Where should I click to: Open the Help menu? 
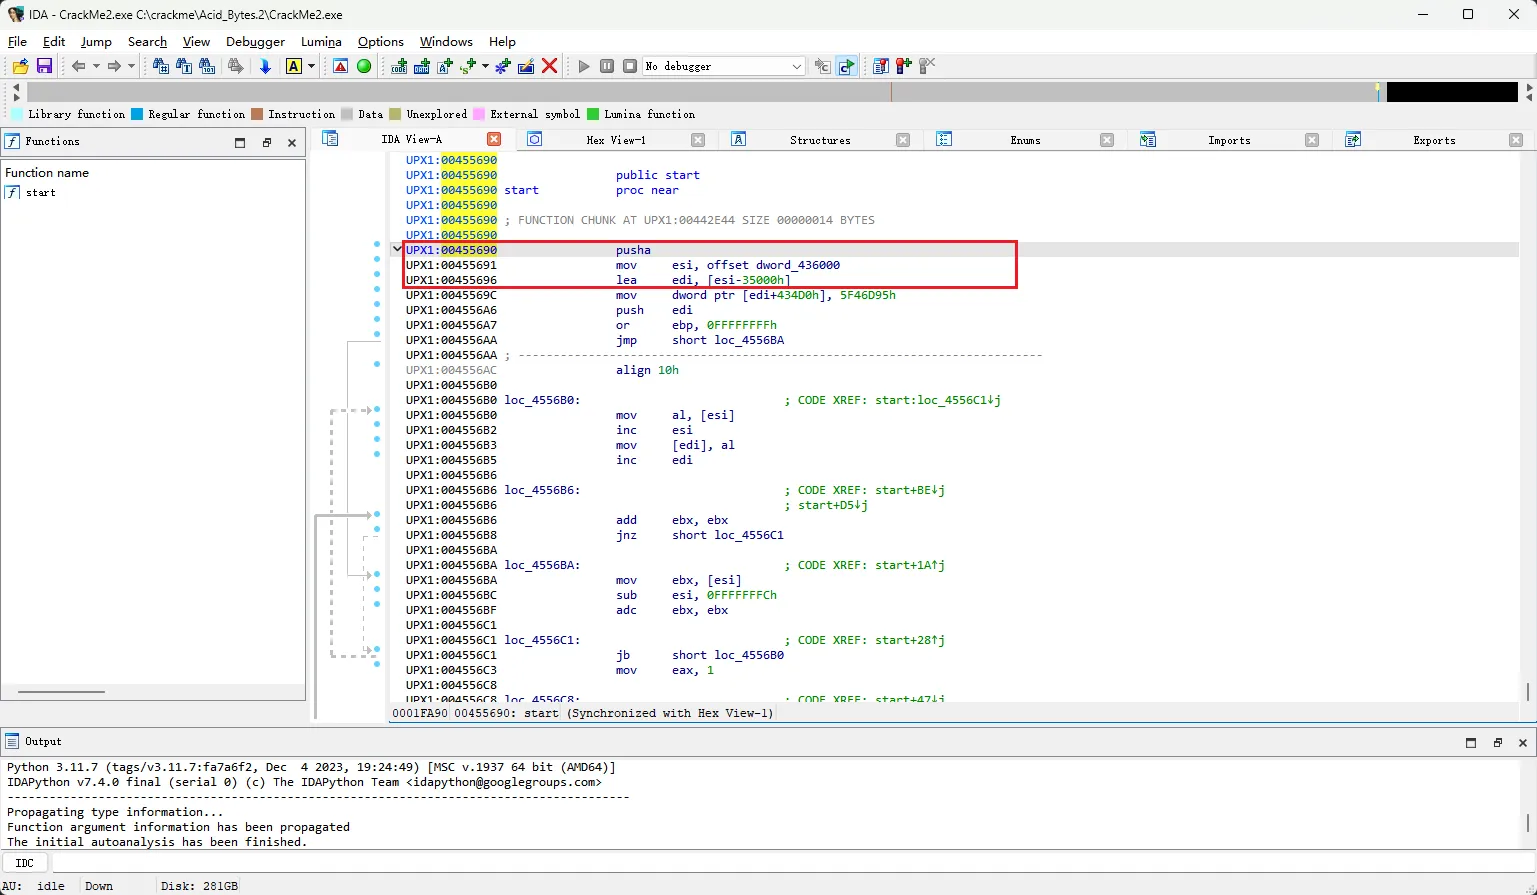point(502,42)
